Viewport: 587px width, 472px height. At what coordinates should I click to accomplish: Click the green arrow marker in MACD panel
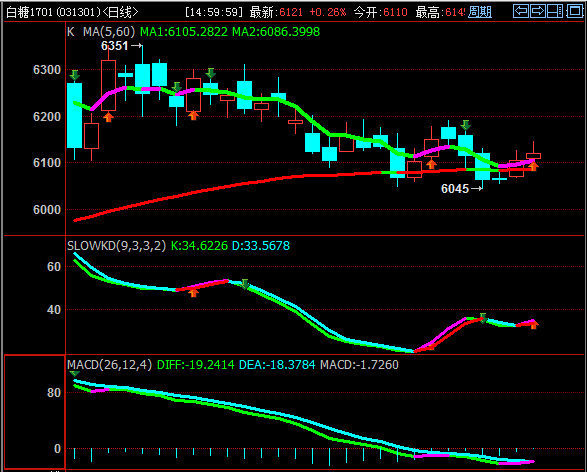tap(74, 374)
